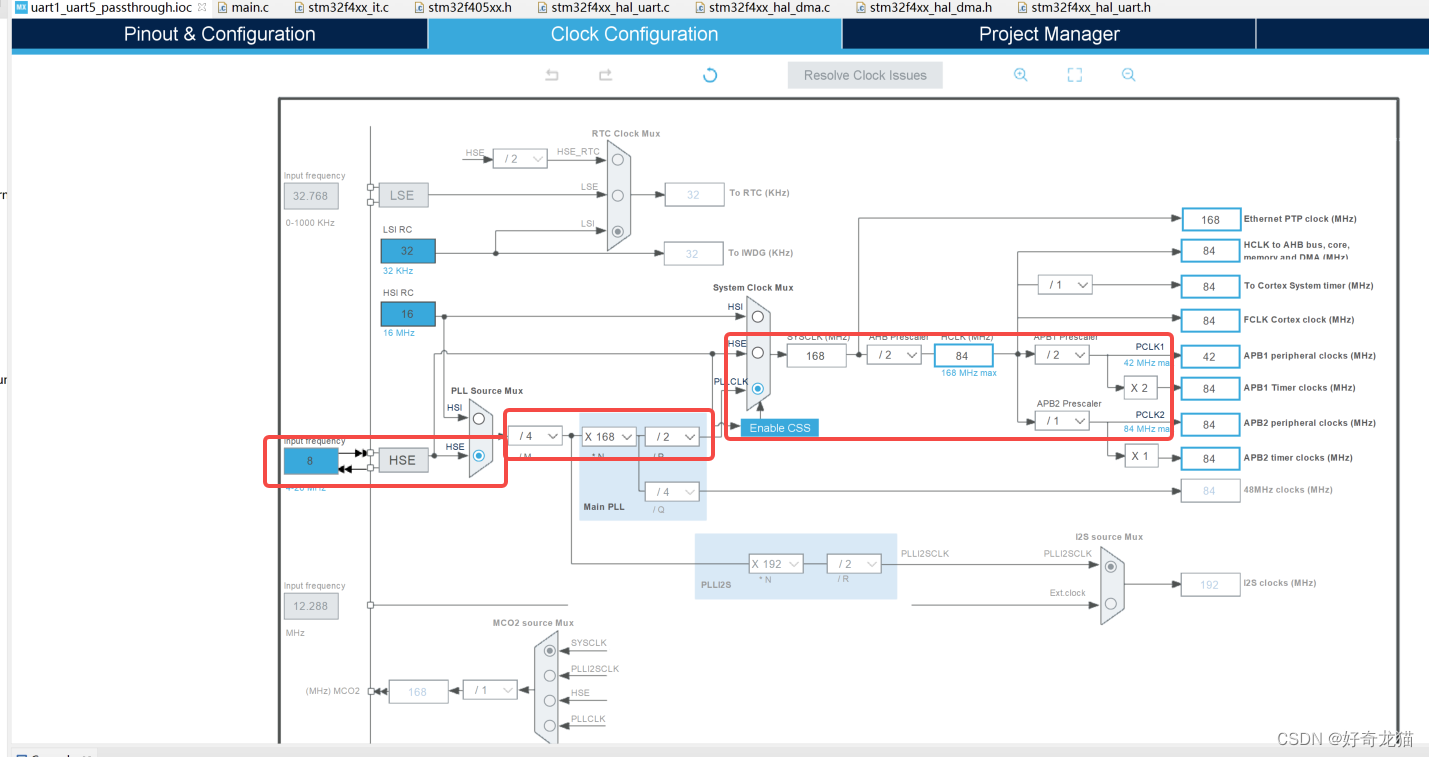
Task: Open PLL /Q divider /4 dropdown
Action: (x=672, y=491)
